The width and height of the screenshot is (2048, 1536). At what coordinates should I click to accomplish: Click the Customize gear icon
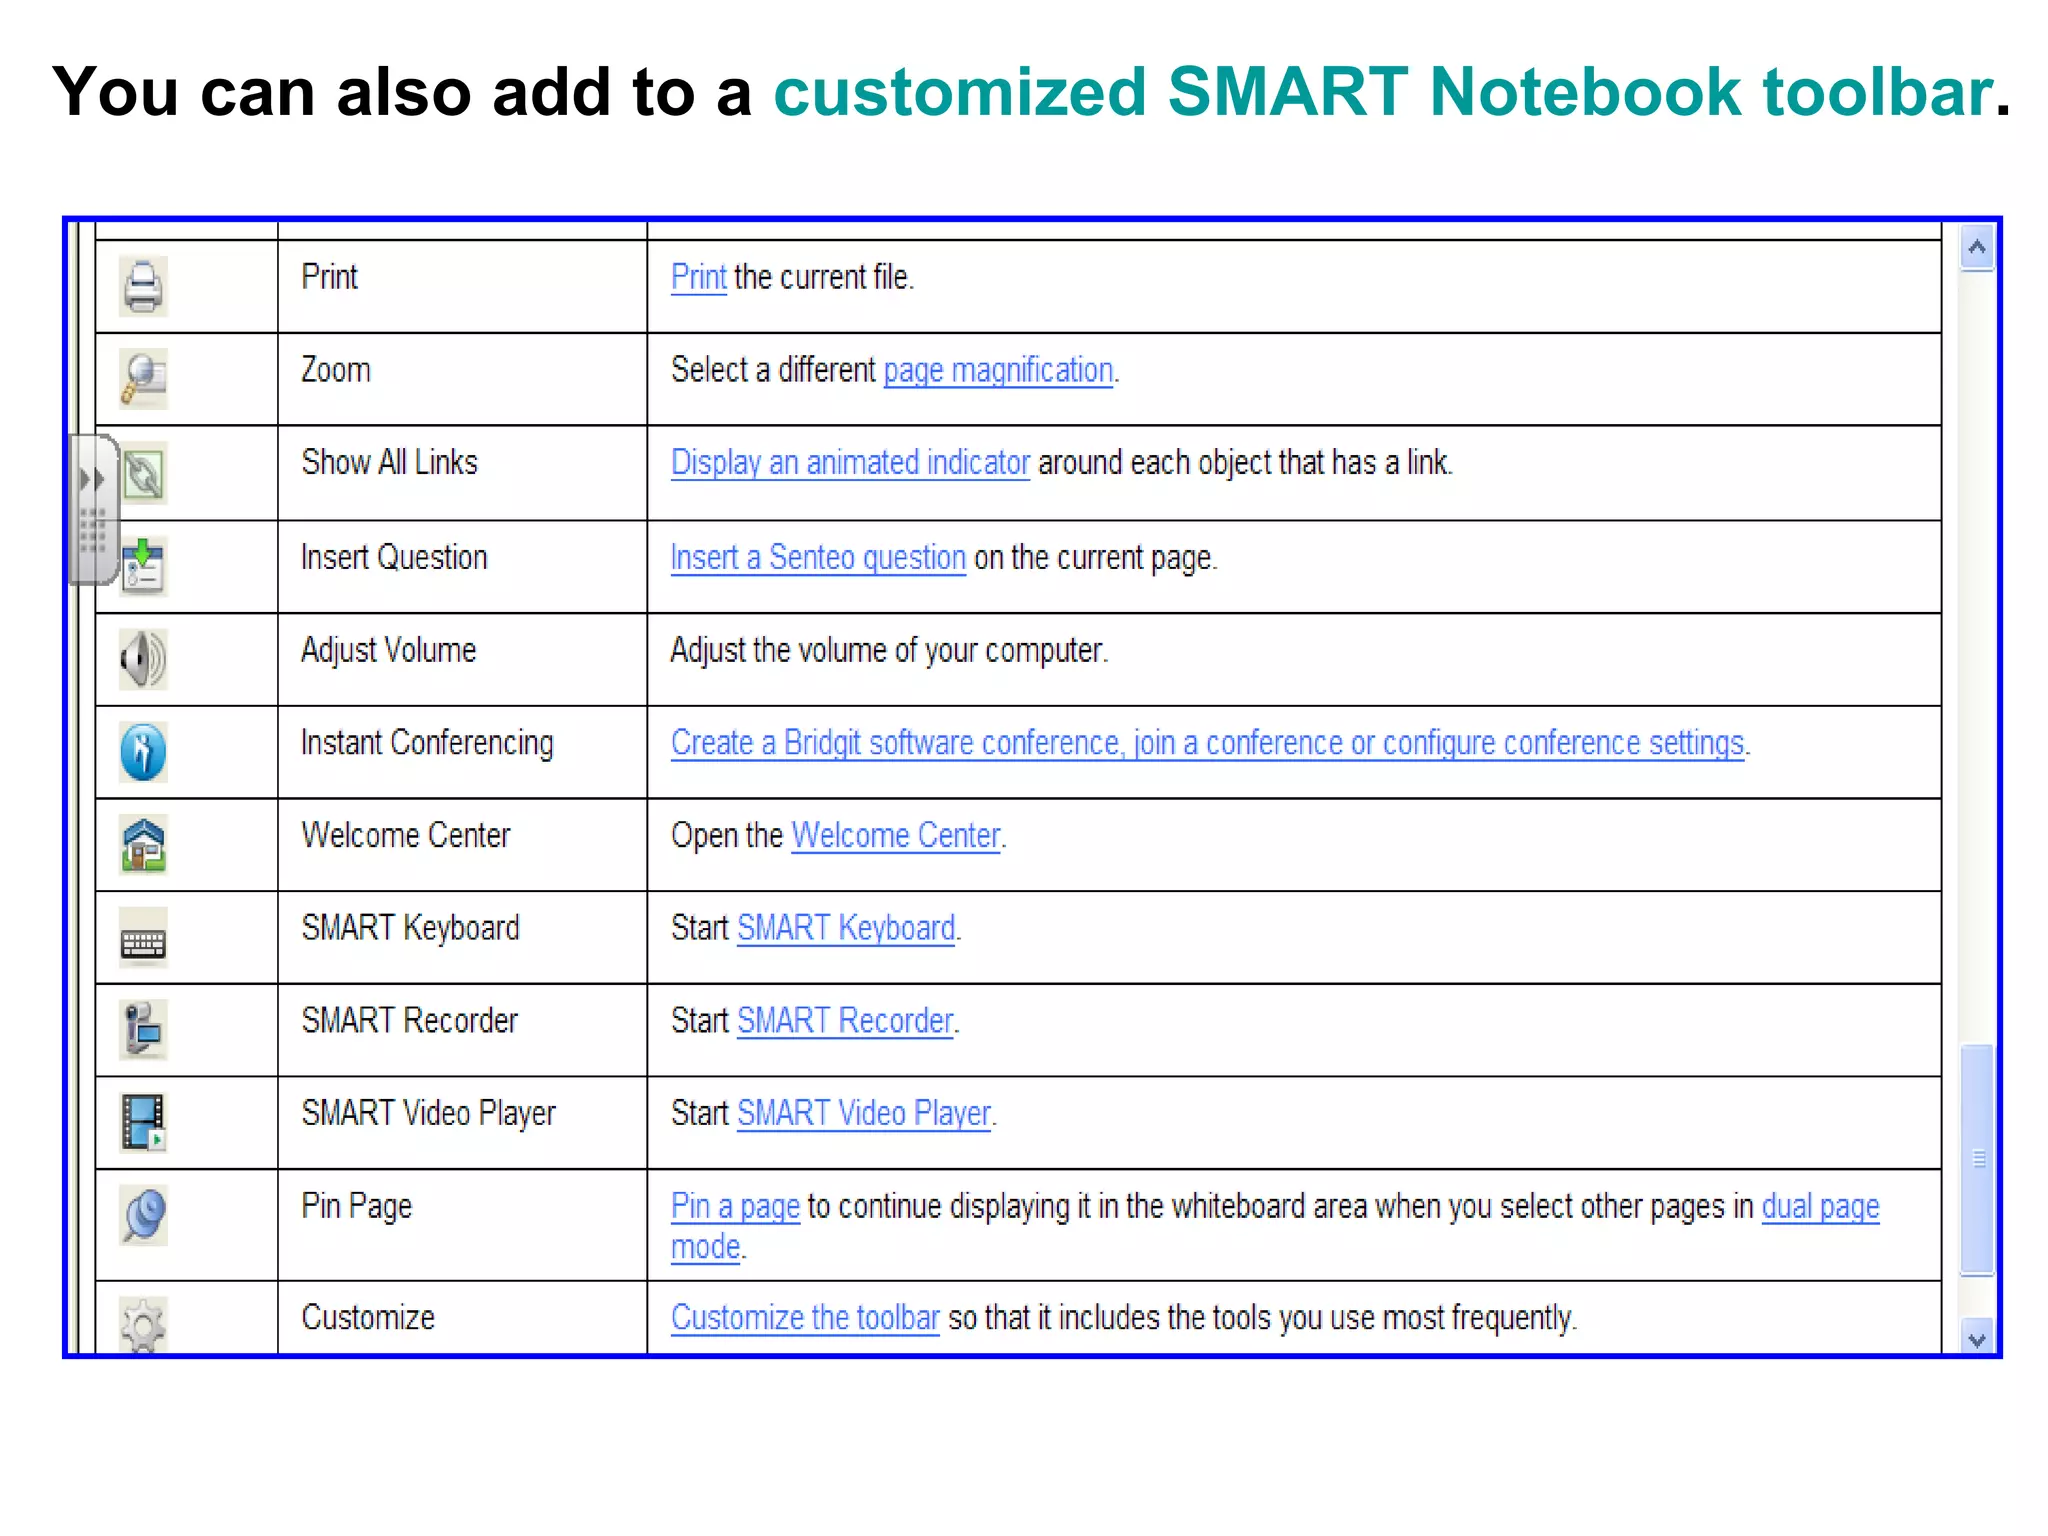click(x=143, y=1325)
